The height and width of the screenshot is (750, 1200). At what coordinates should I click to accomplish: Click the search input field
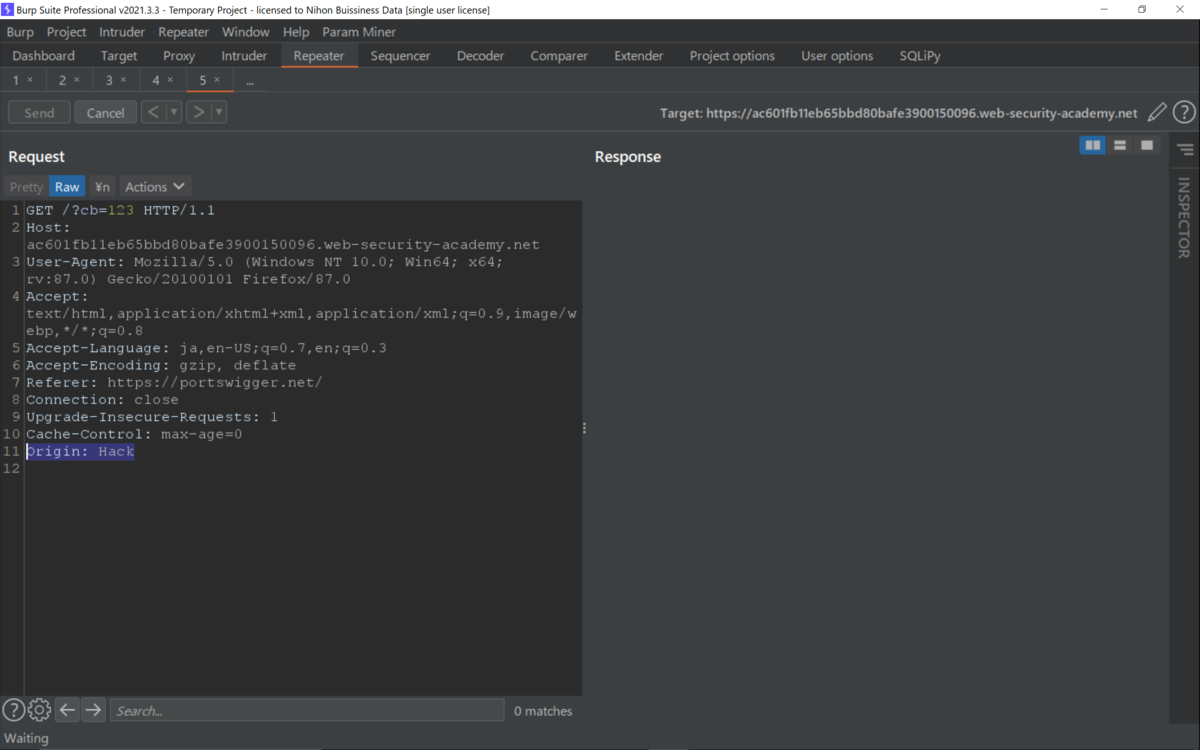point(306,710)
